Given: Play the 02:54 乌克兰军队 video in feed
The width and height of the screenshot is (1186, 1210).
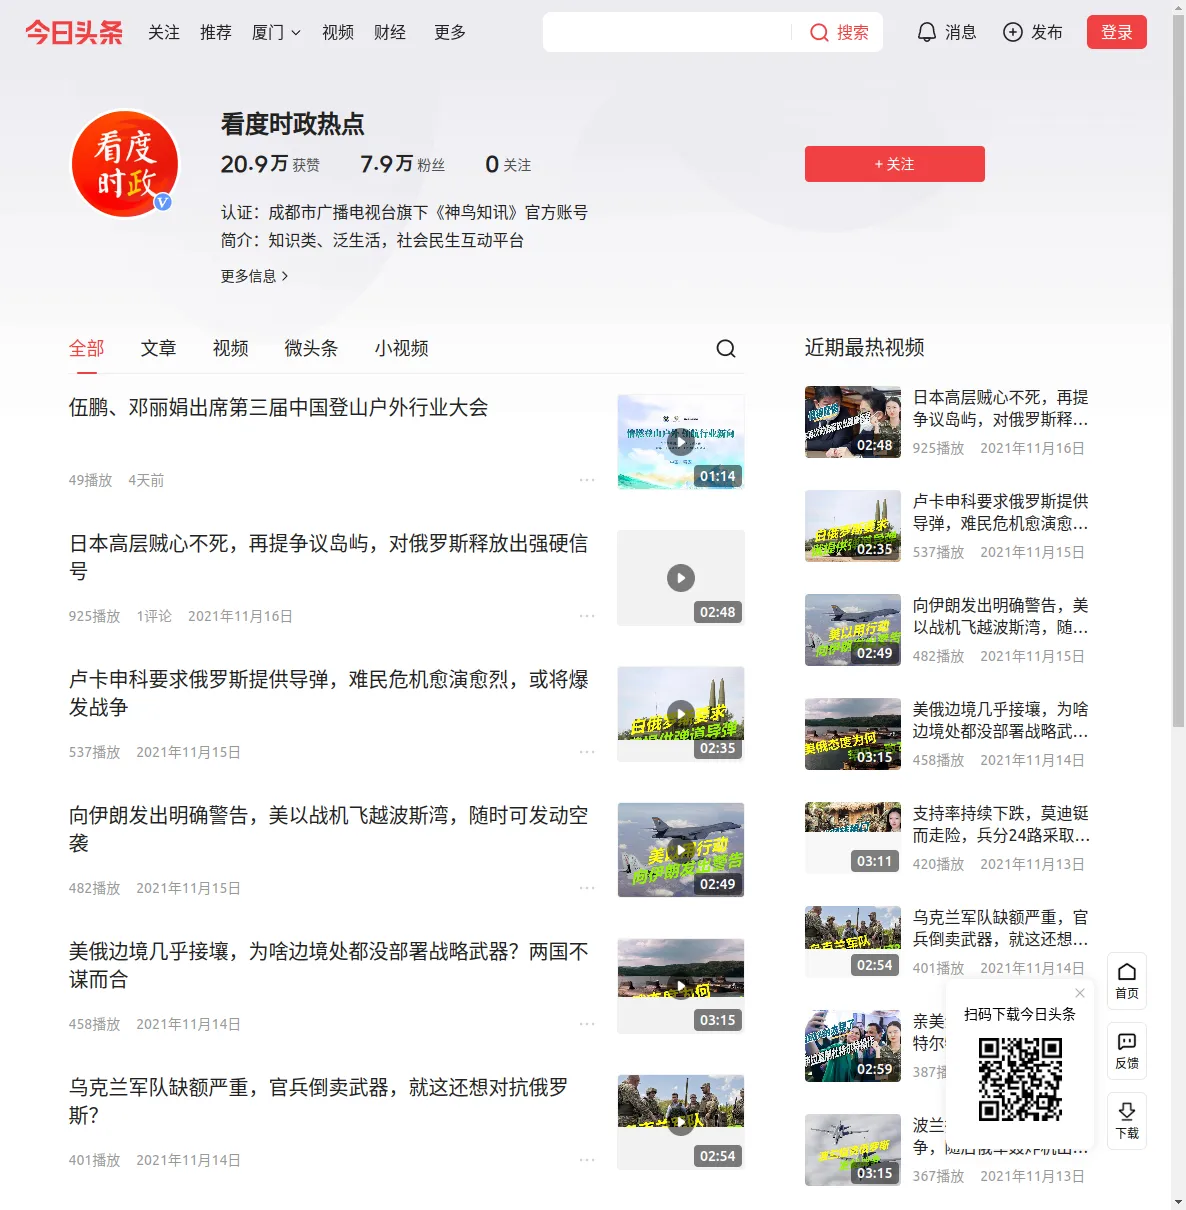Looking at the screenshot, I should coord(681,1122).
